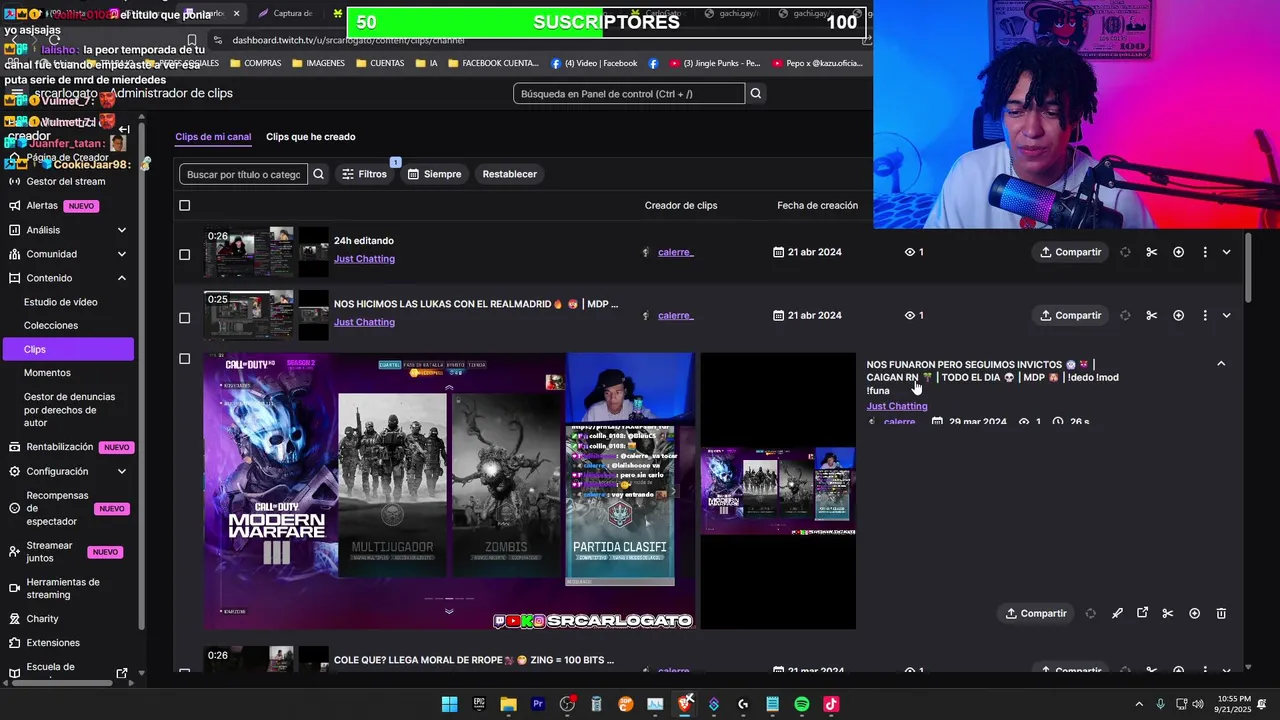Click the volume icon in system tray

1200,704
